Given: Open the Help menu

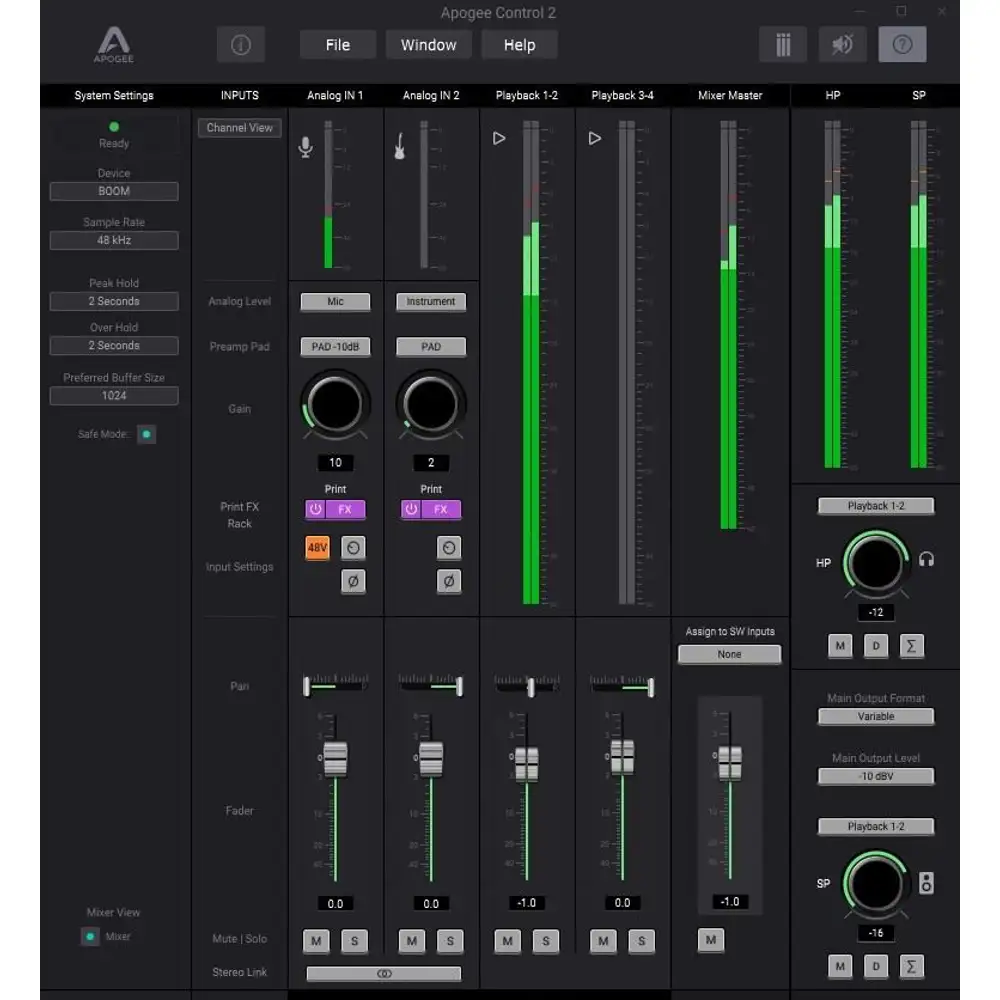Looking at the screenshot, I should point(520,45).
